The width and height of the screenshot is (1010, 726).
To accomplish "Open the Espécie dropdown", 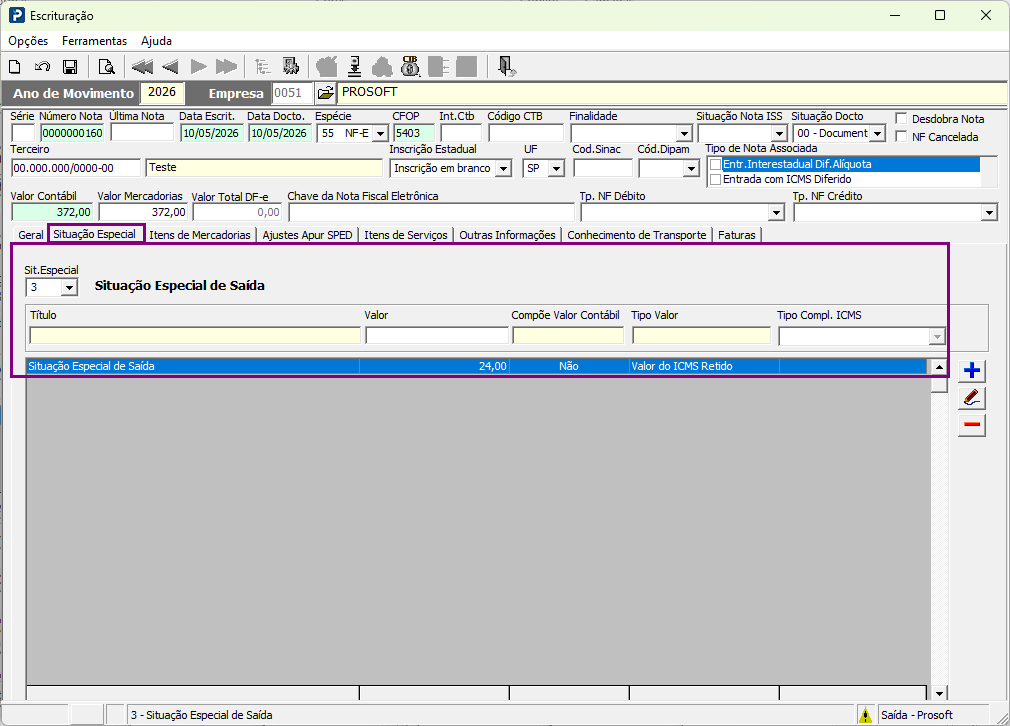I will 381,133.
